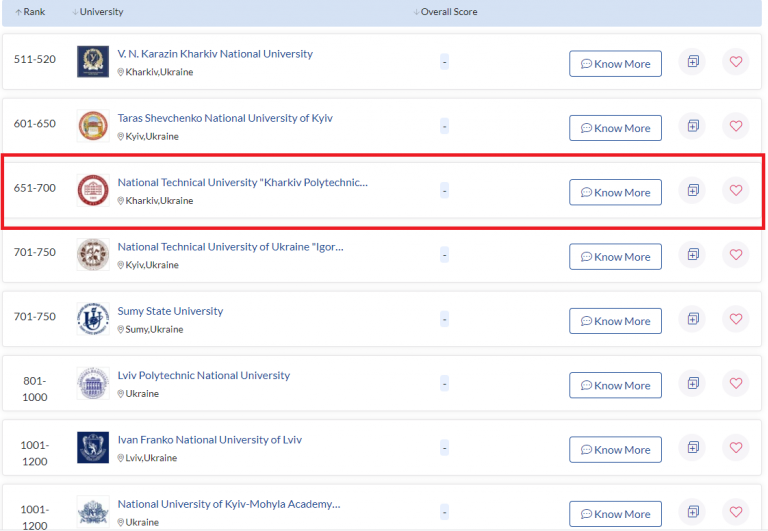Open Taras Shevchenko National University of Kyiv link
768x531 pixels.
pyautogui.click(x=225, y=118)
